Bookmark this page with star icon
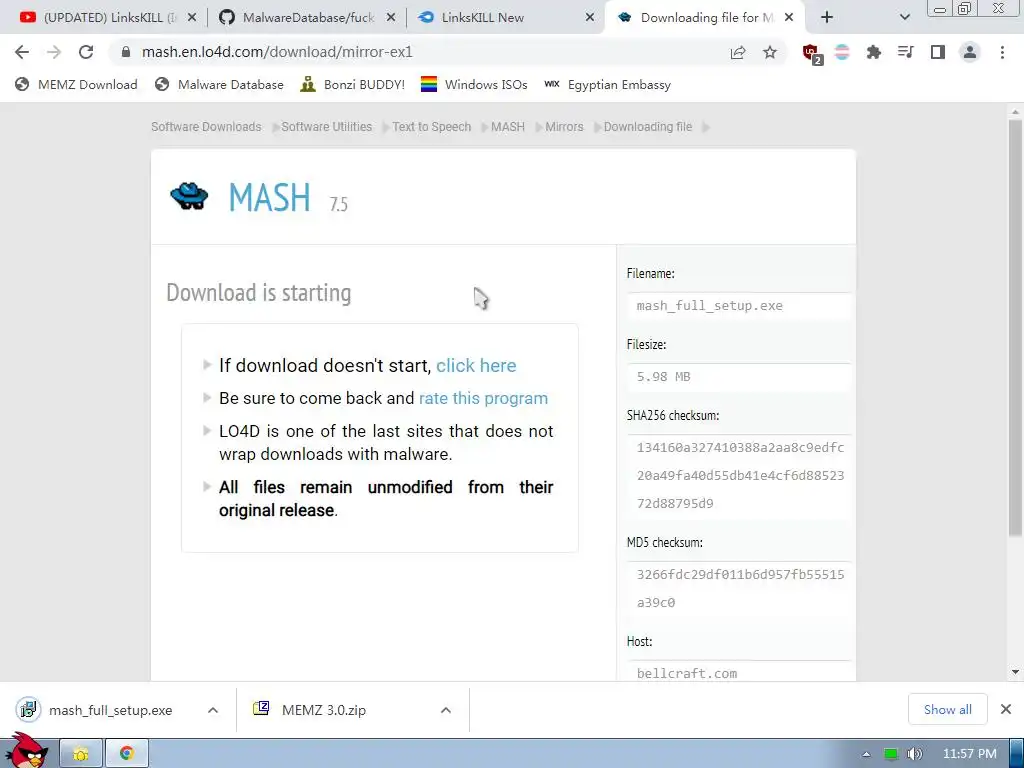Screen dimensions: 1024x768 pyautogui.click(x=770, y=52)
